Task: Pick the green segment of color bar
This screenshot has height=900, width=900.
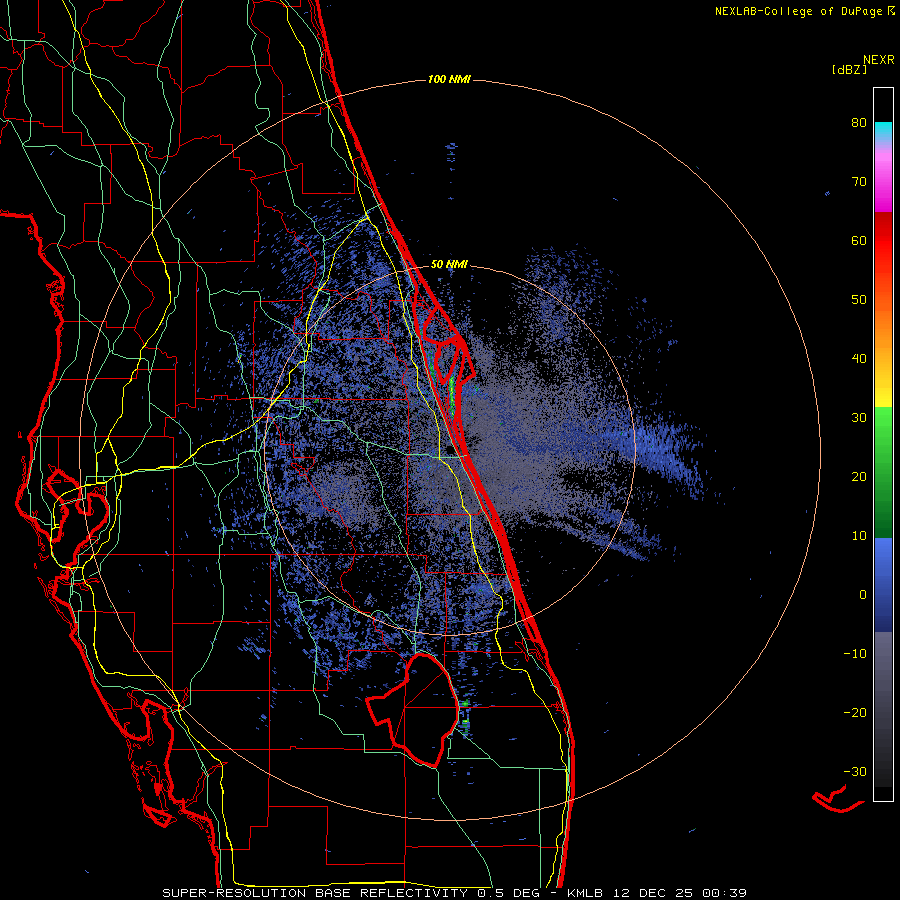Action: tap(883, 472)
